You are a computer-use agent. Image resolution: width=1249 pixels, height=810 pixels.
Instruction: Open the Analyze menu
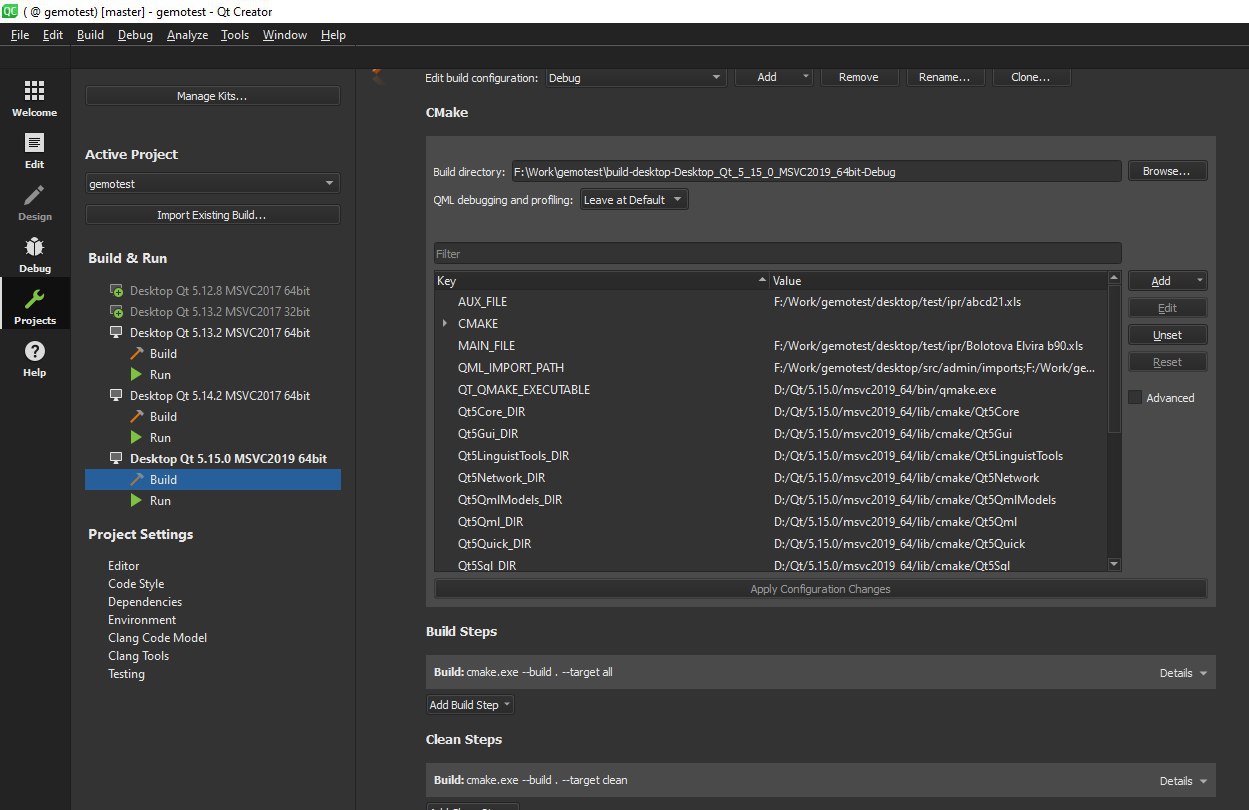click(x=187, y=35)
